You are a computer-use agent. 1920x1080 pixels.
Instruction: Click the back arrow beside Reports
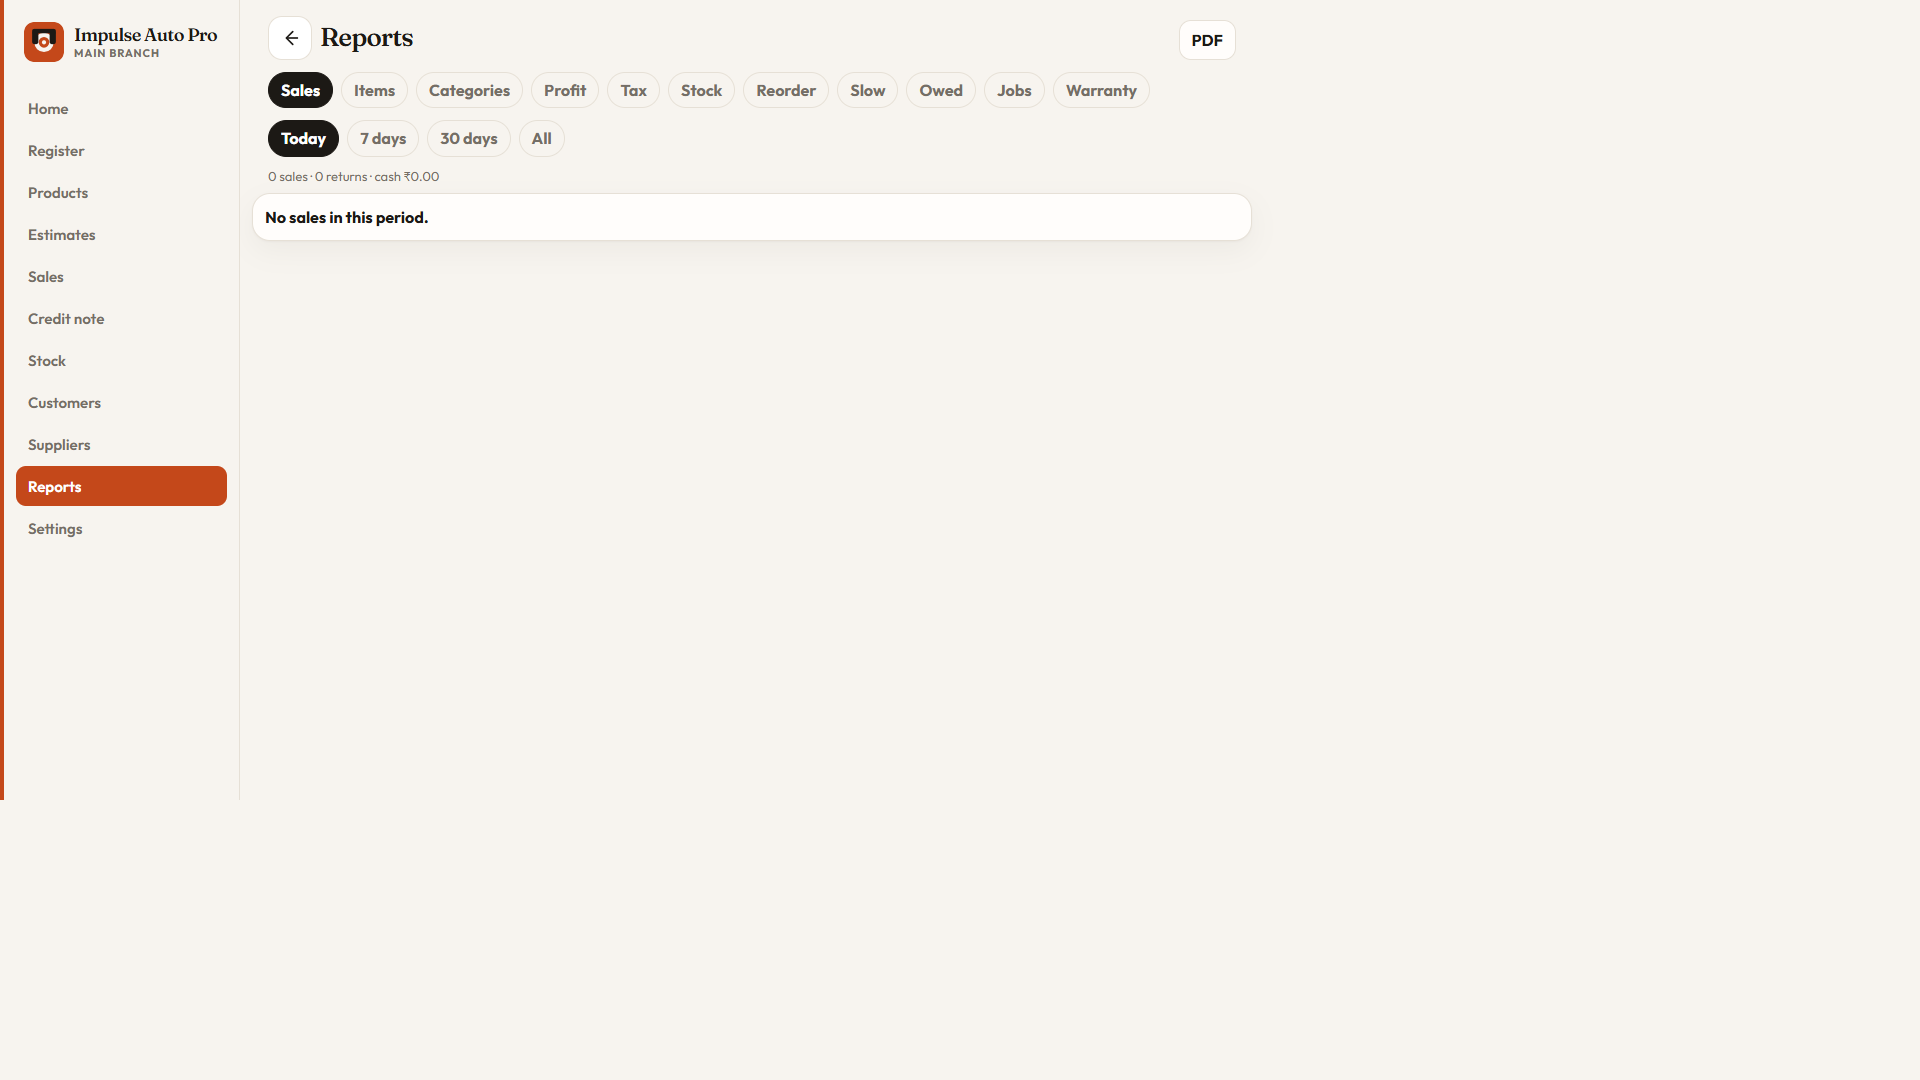click(290, 38)
